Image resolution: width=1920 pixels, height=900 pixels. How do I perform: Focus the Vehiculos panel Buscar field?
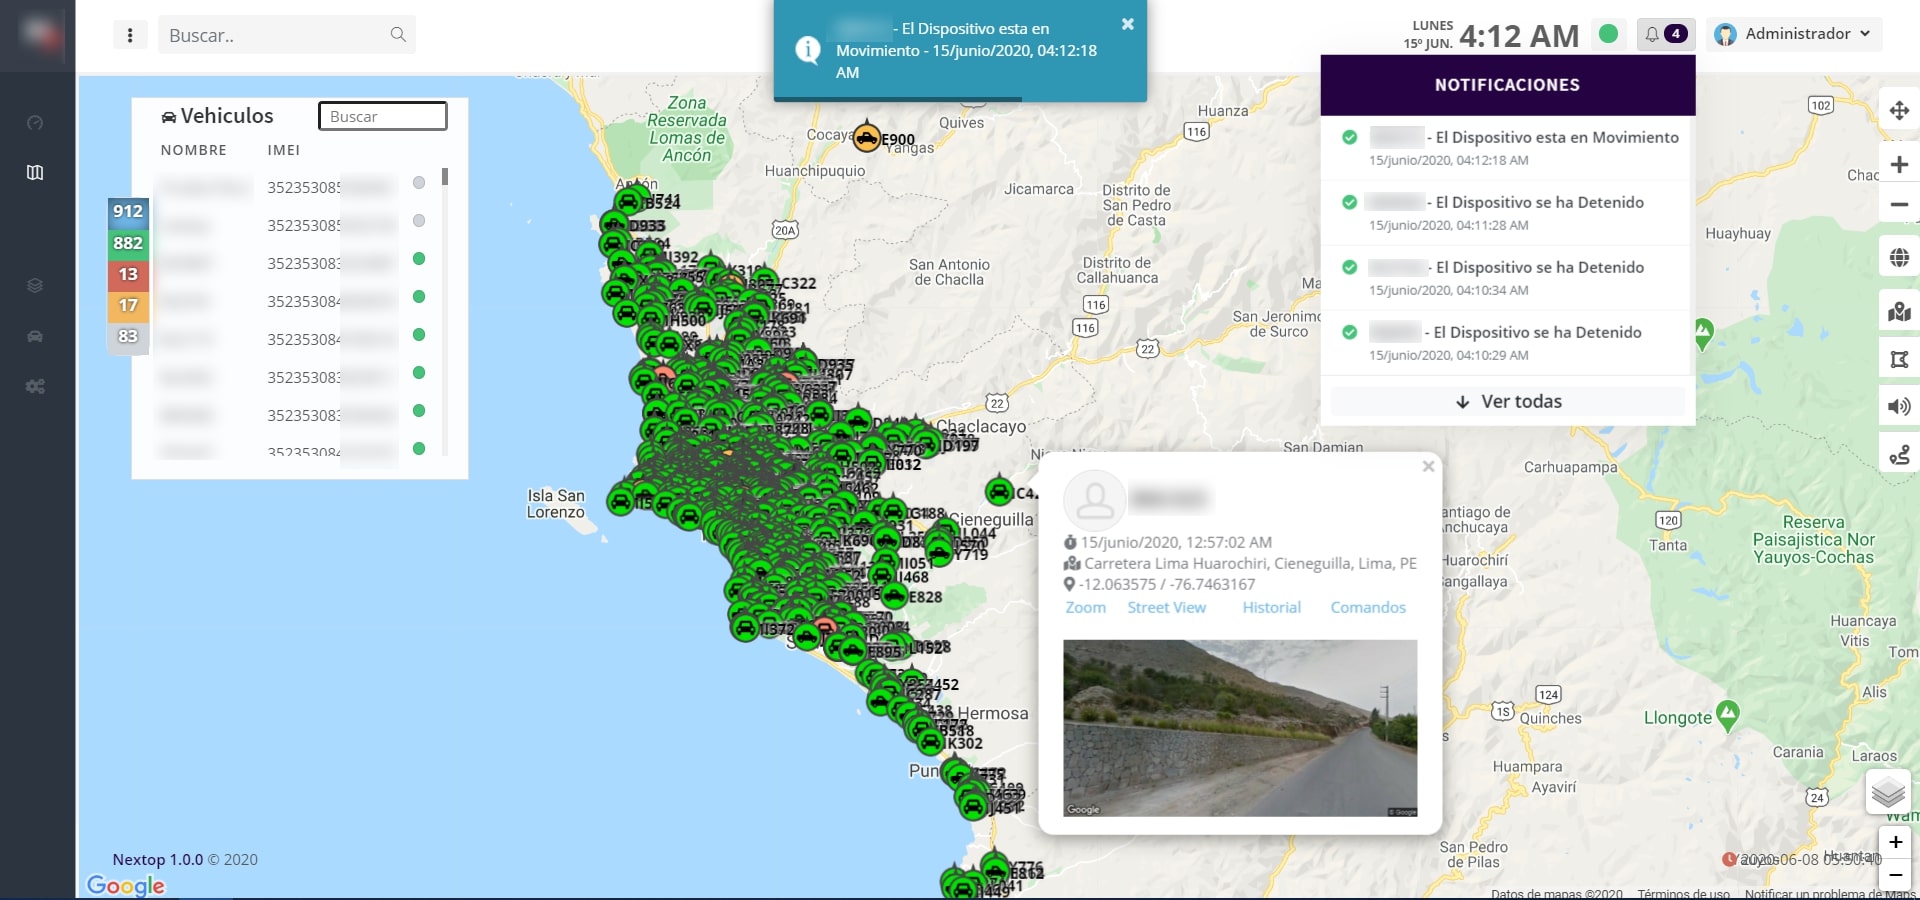point(382,116)
